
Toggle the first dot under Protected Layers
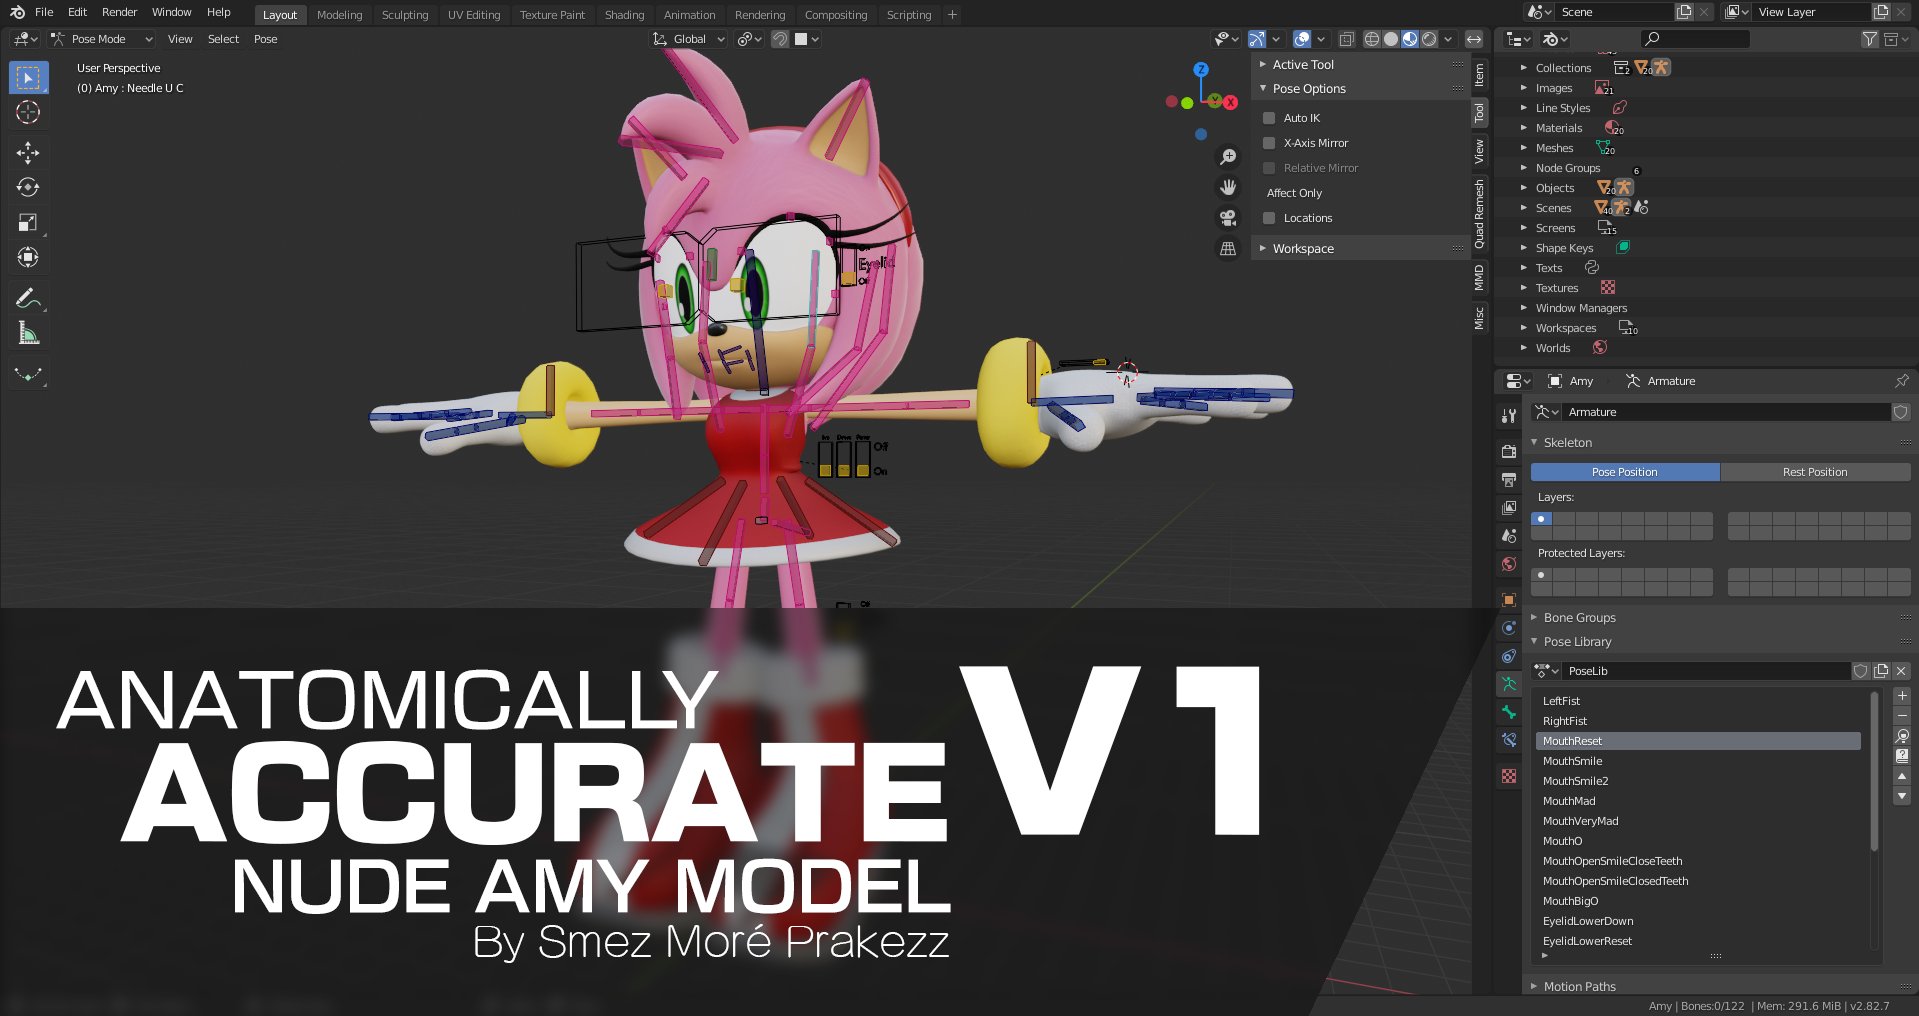pos(1542,575)
